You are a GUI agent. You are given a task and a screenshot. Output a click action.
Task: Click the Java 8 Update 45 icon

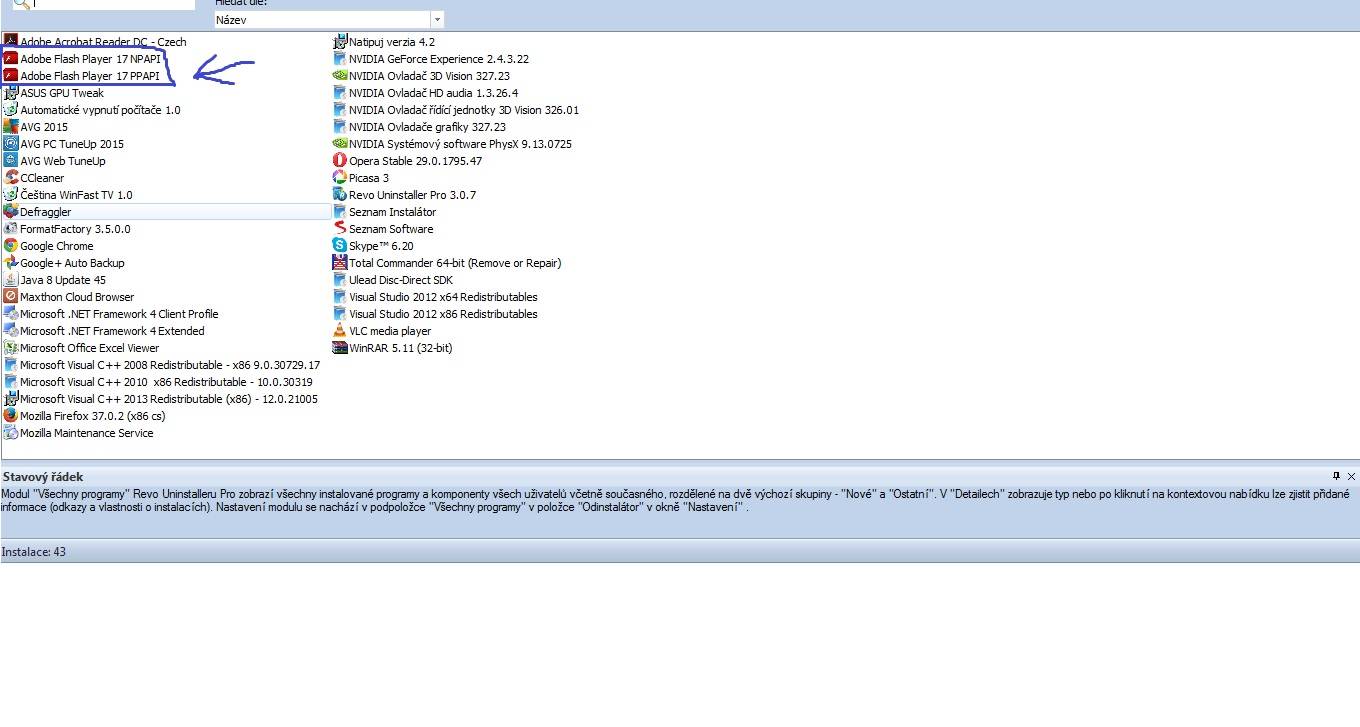pos(11,280)
